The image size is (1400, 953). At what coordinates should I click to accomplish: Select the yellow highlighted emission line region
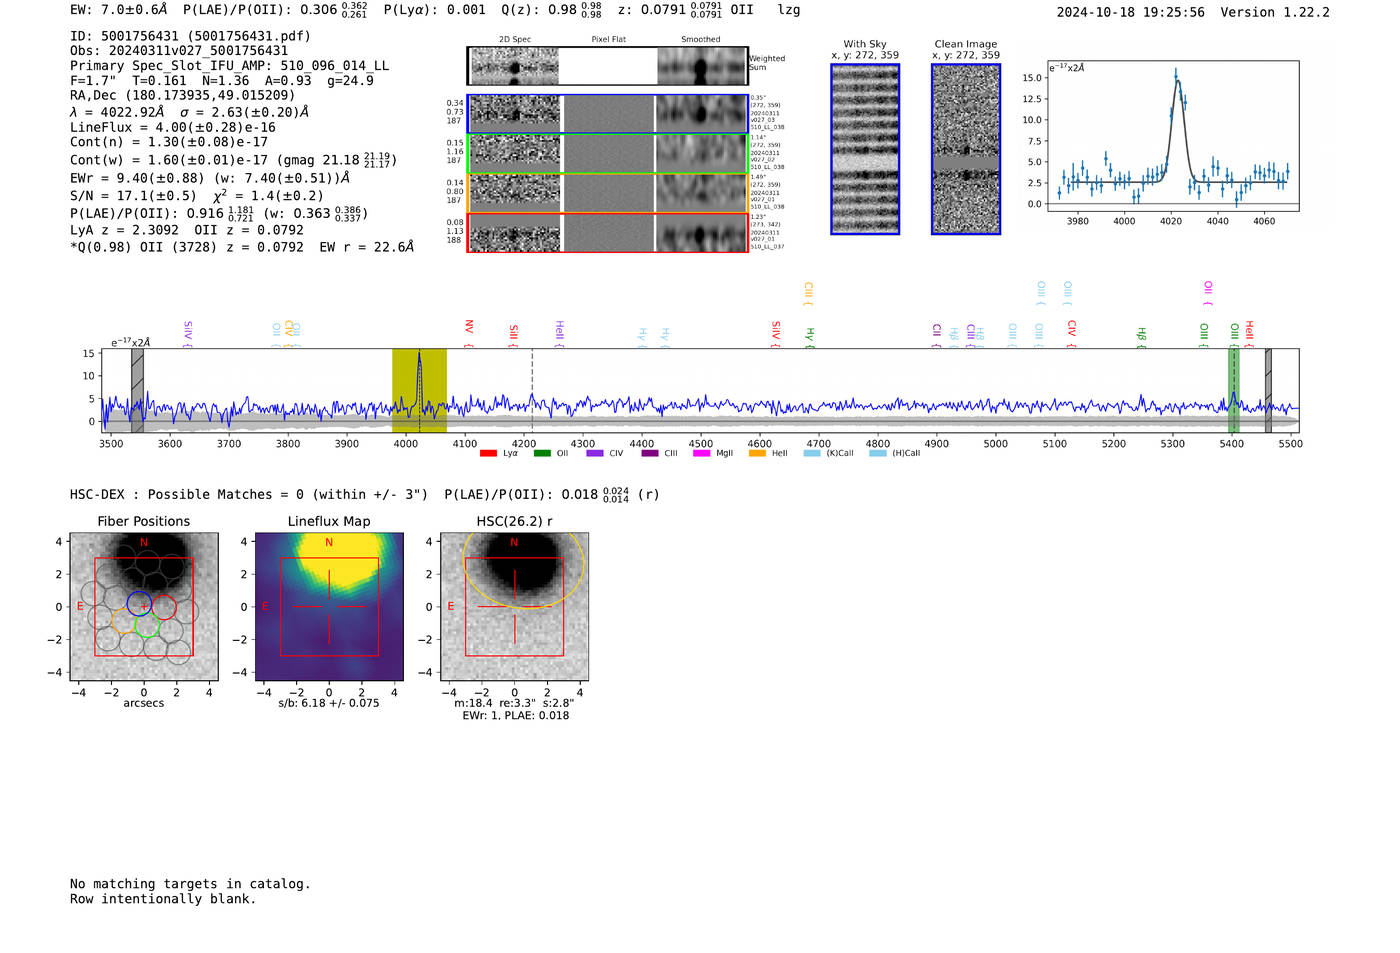coord(419,391)
